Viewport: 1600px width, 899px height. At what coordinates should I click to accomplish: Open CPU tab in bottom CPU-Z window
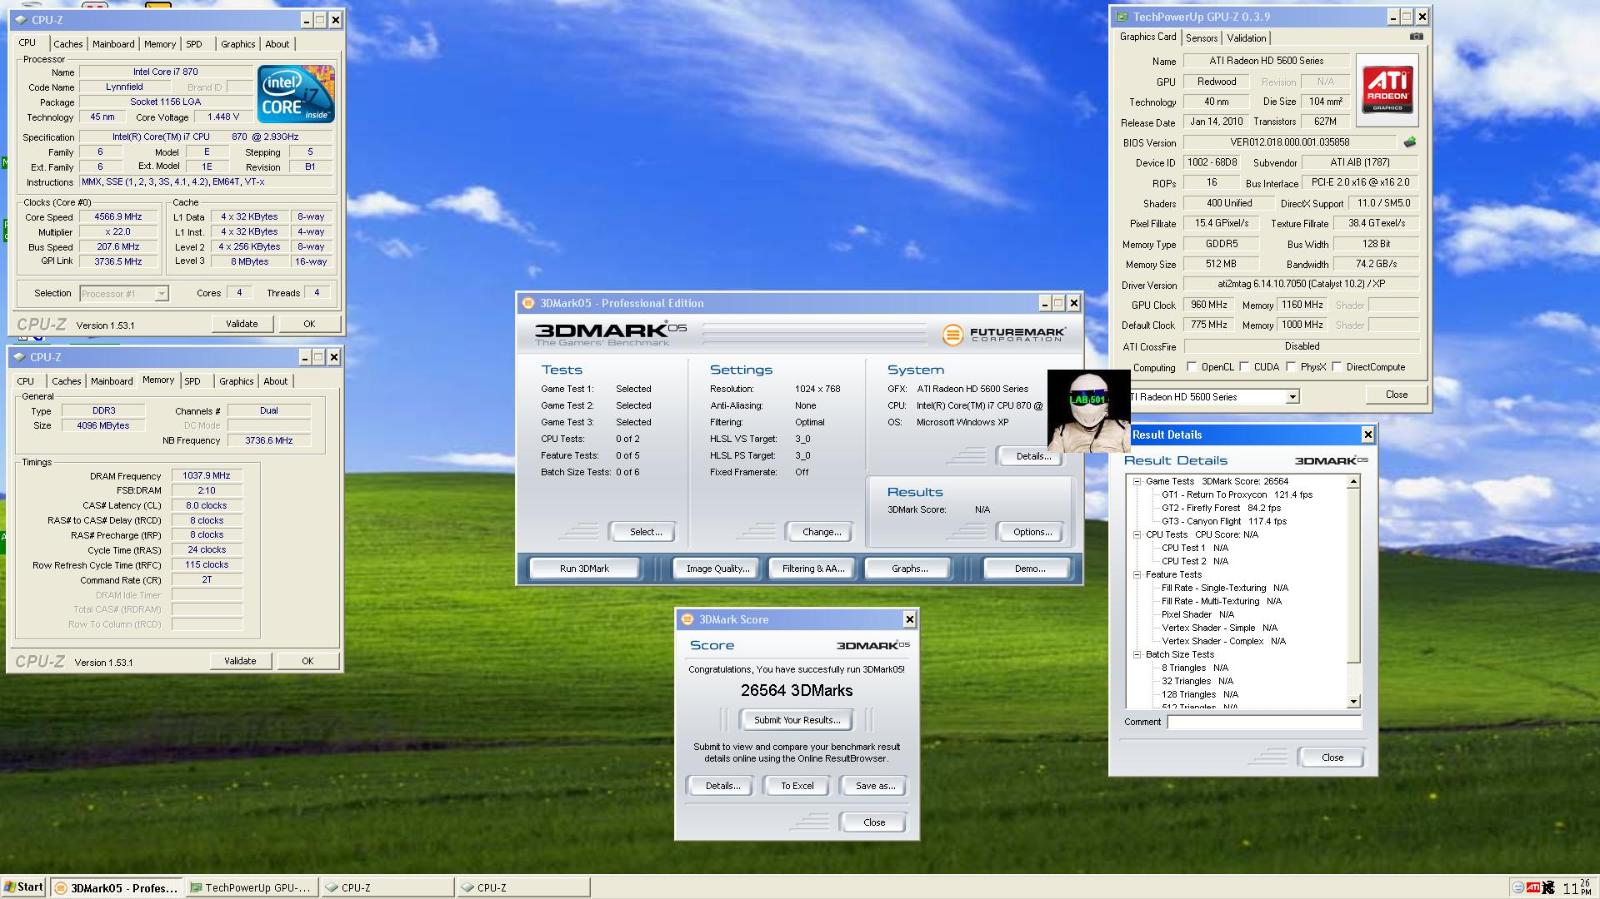pyautogui.click(x=26, y=381)
